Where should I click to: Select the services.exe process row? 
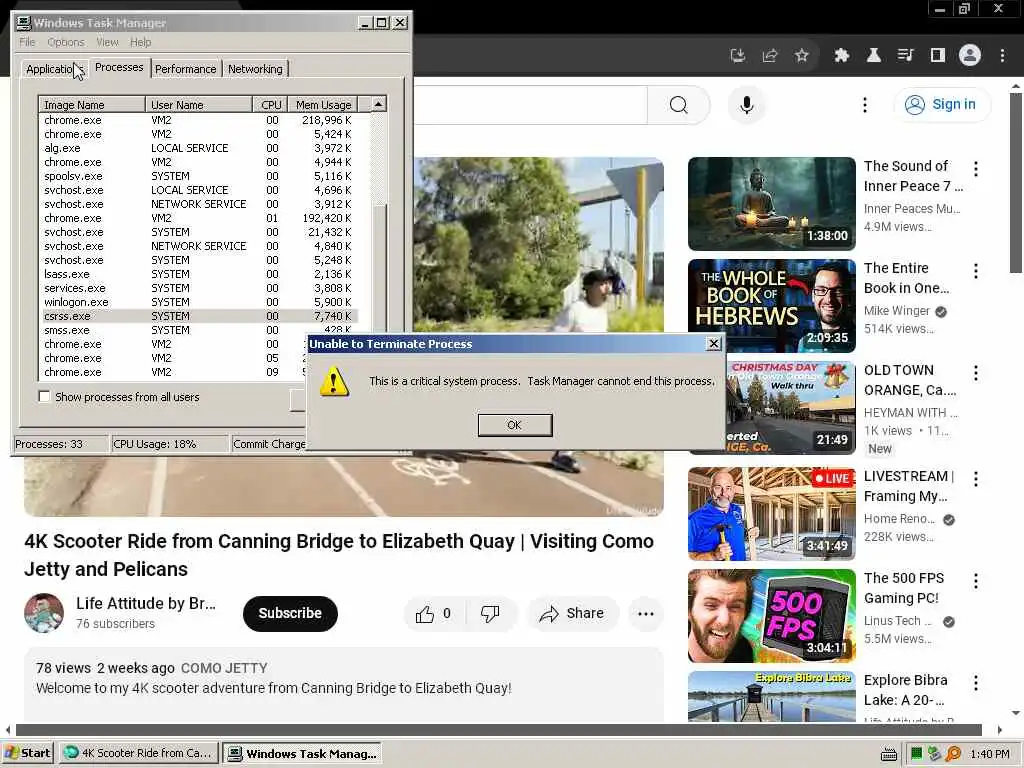(199, 288)
